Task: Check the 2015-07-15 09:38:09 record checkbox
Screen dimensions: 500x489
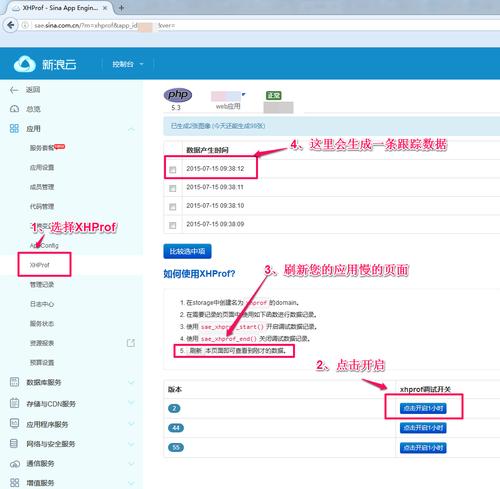Action: pyautogui.click(x=172, y=225)
